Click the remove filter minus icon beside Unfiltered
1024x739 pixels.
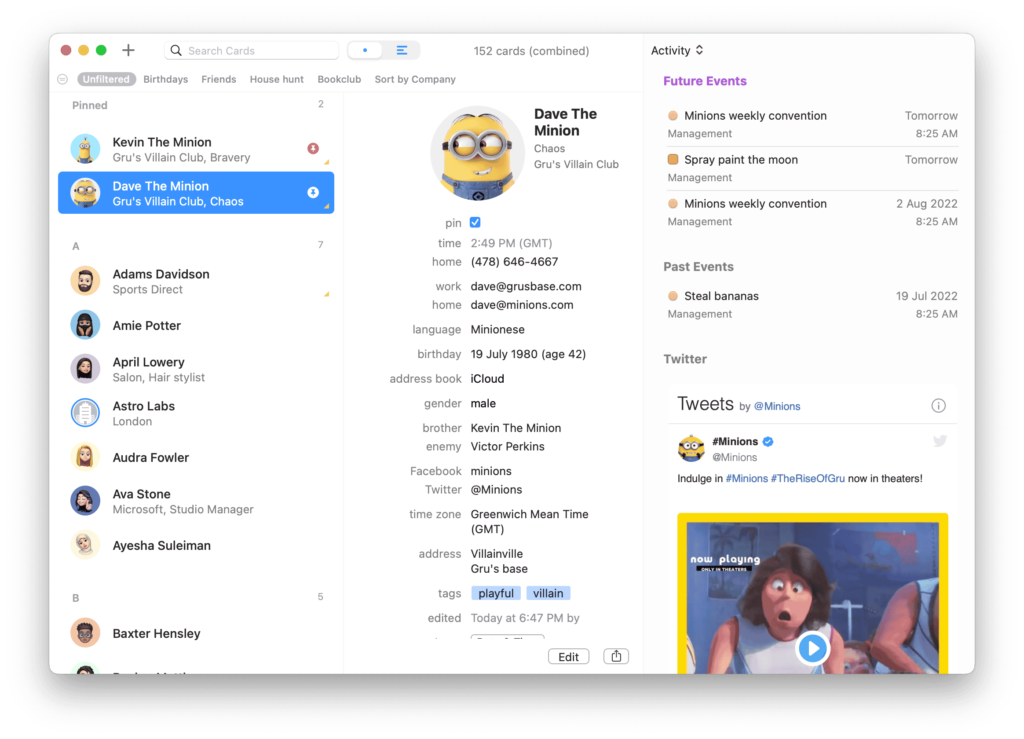(61, 78)
